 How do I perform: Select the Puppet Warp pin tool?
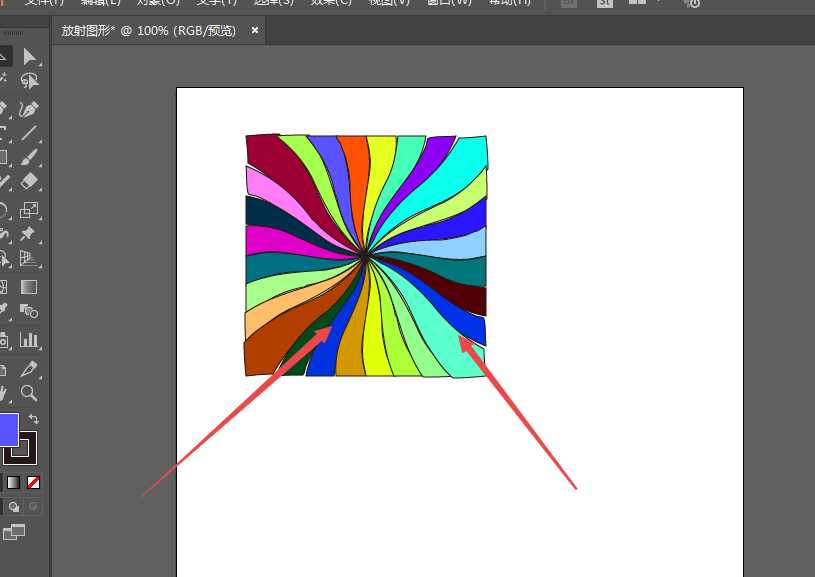point(29,234)
